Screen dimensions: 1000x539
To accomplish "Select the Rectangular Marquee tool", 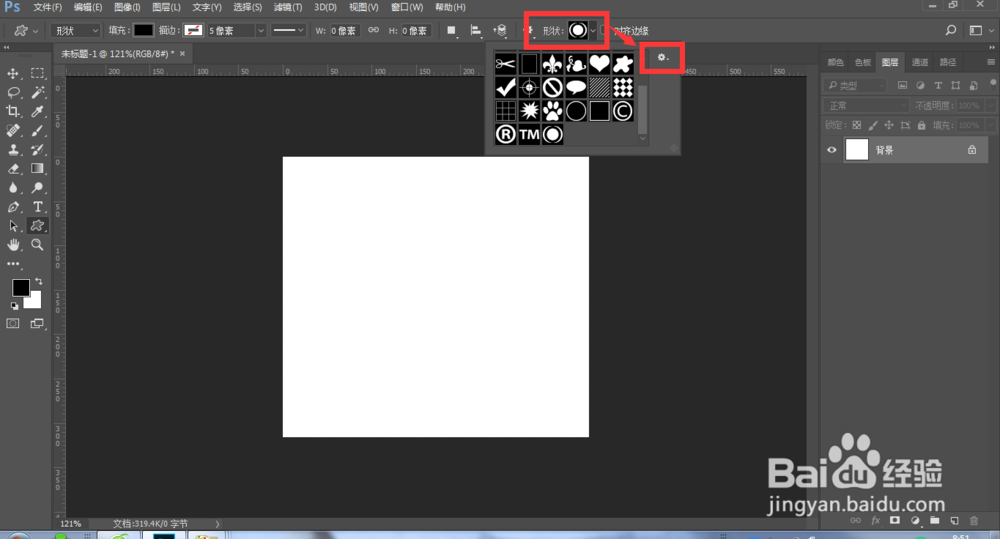I will click(37, 73).
